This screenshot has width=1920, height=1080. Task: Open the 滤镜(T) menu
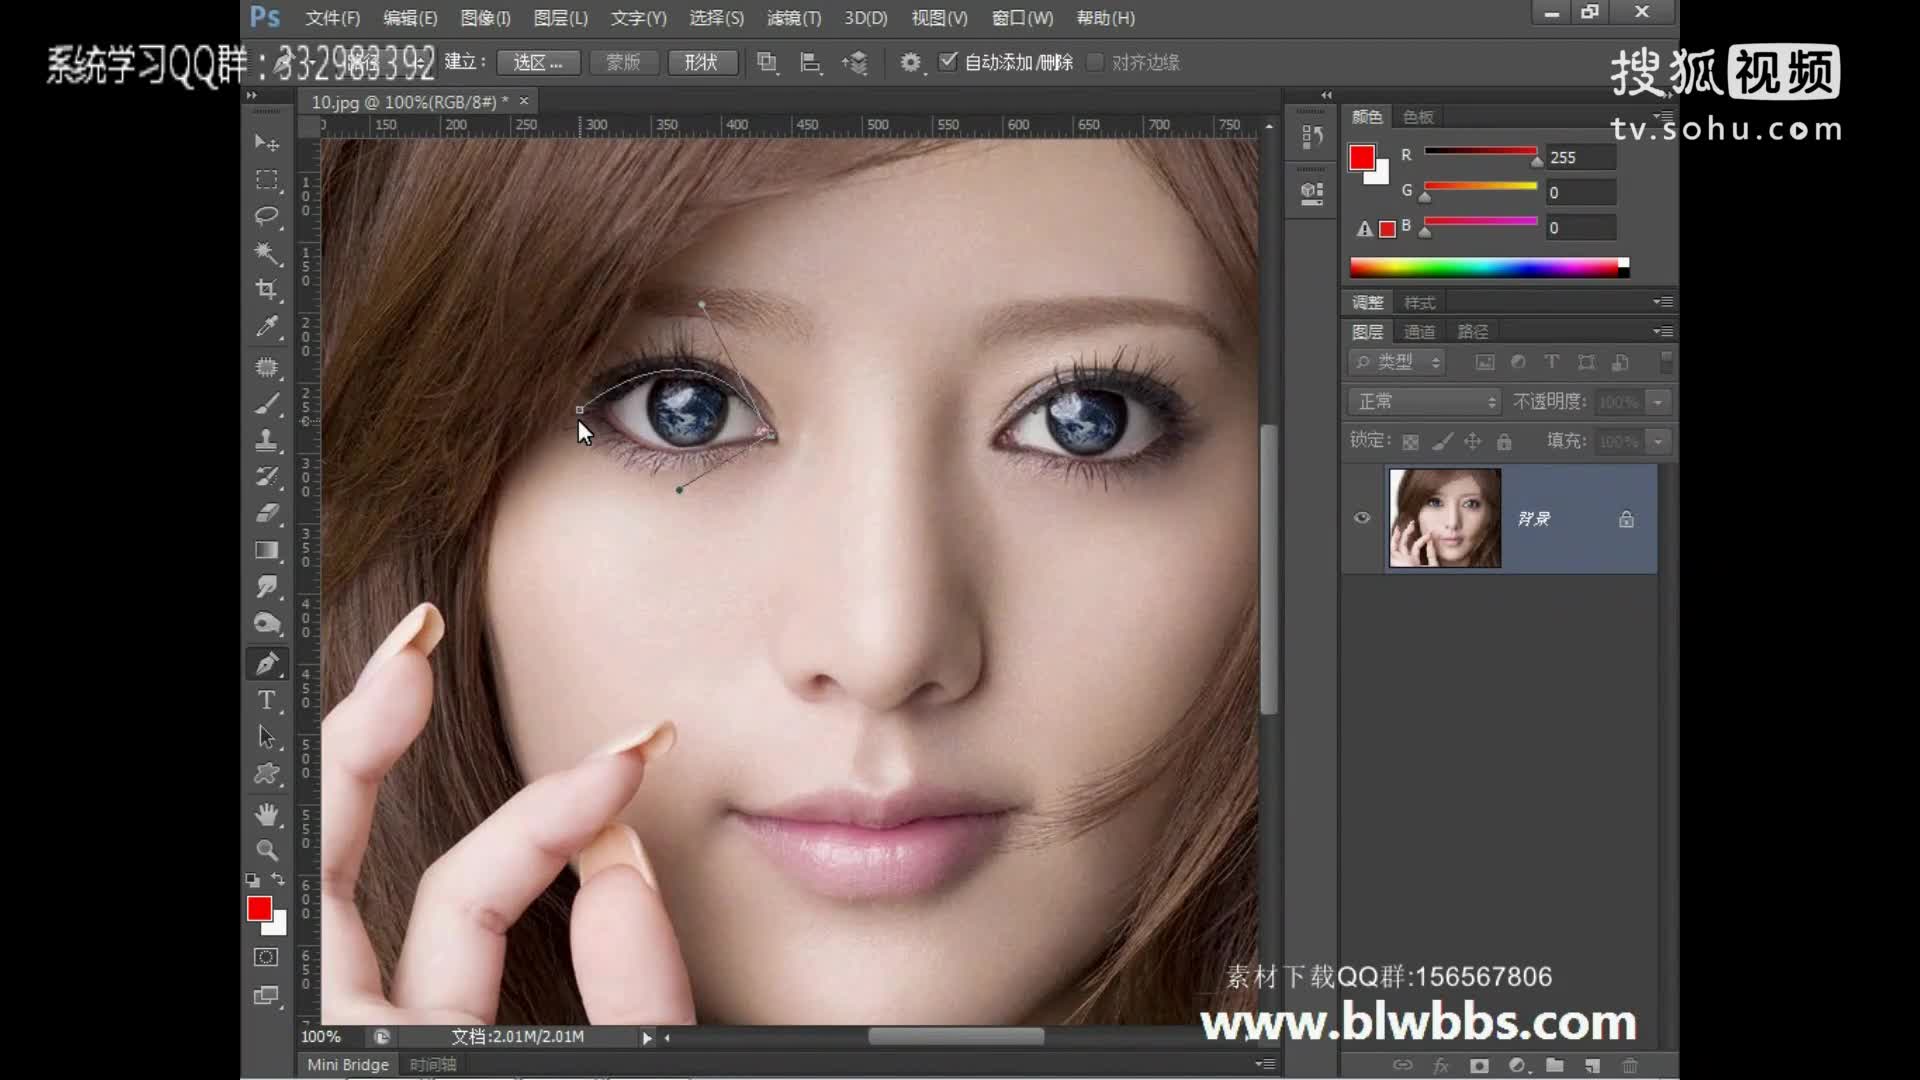coord(794,18)
